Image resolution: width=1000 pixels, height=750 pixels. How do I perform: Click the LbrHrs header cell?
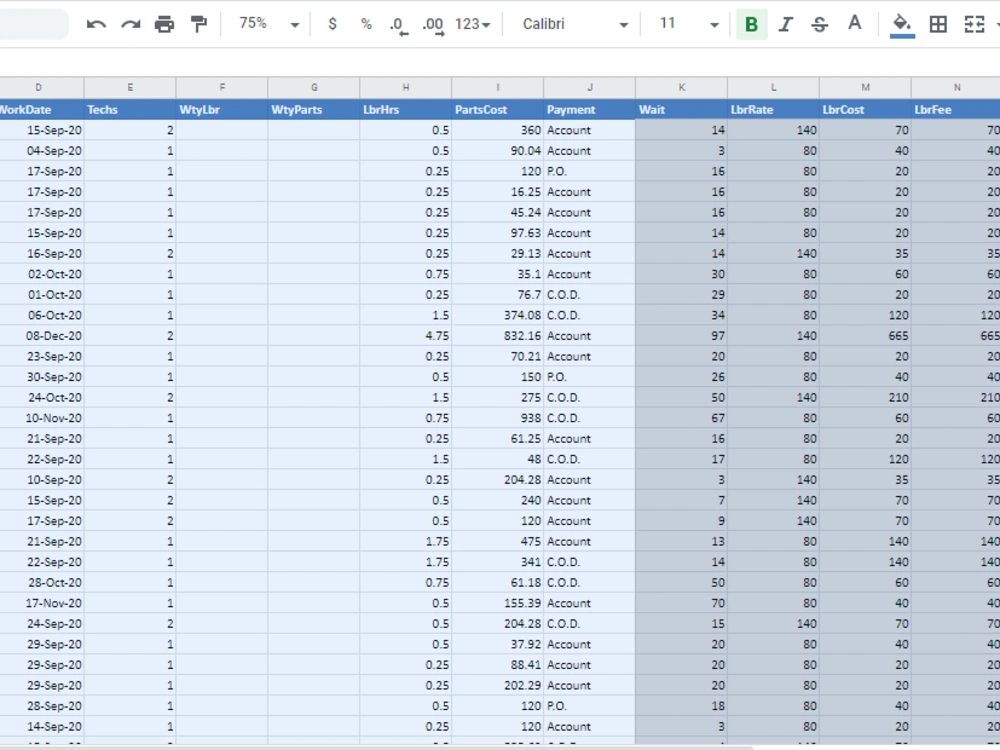pyautogui.click(x=406, y=110)
